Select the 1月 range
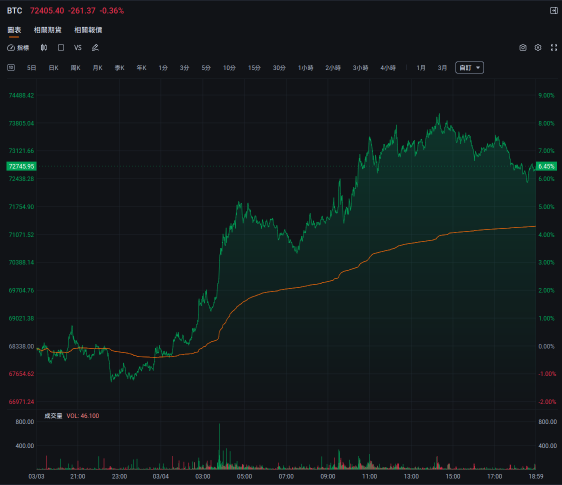 pos(421,68)
